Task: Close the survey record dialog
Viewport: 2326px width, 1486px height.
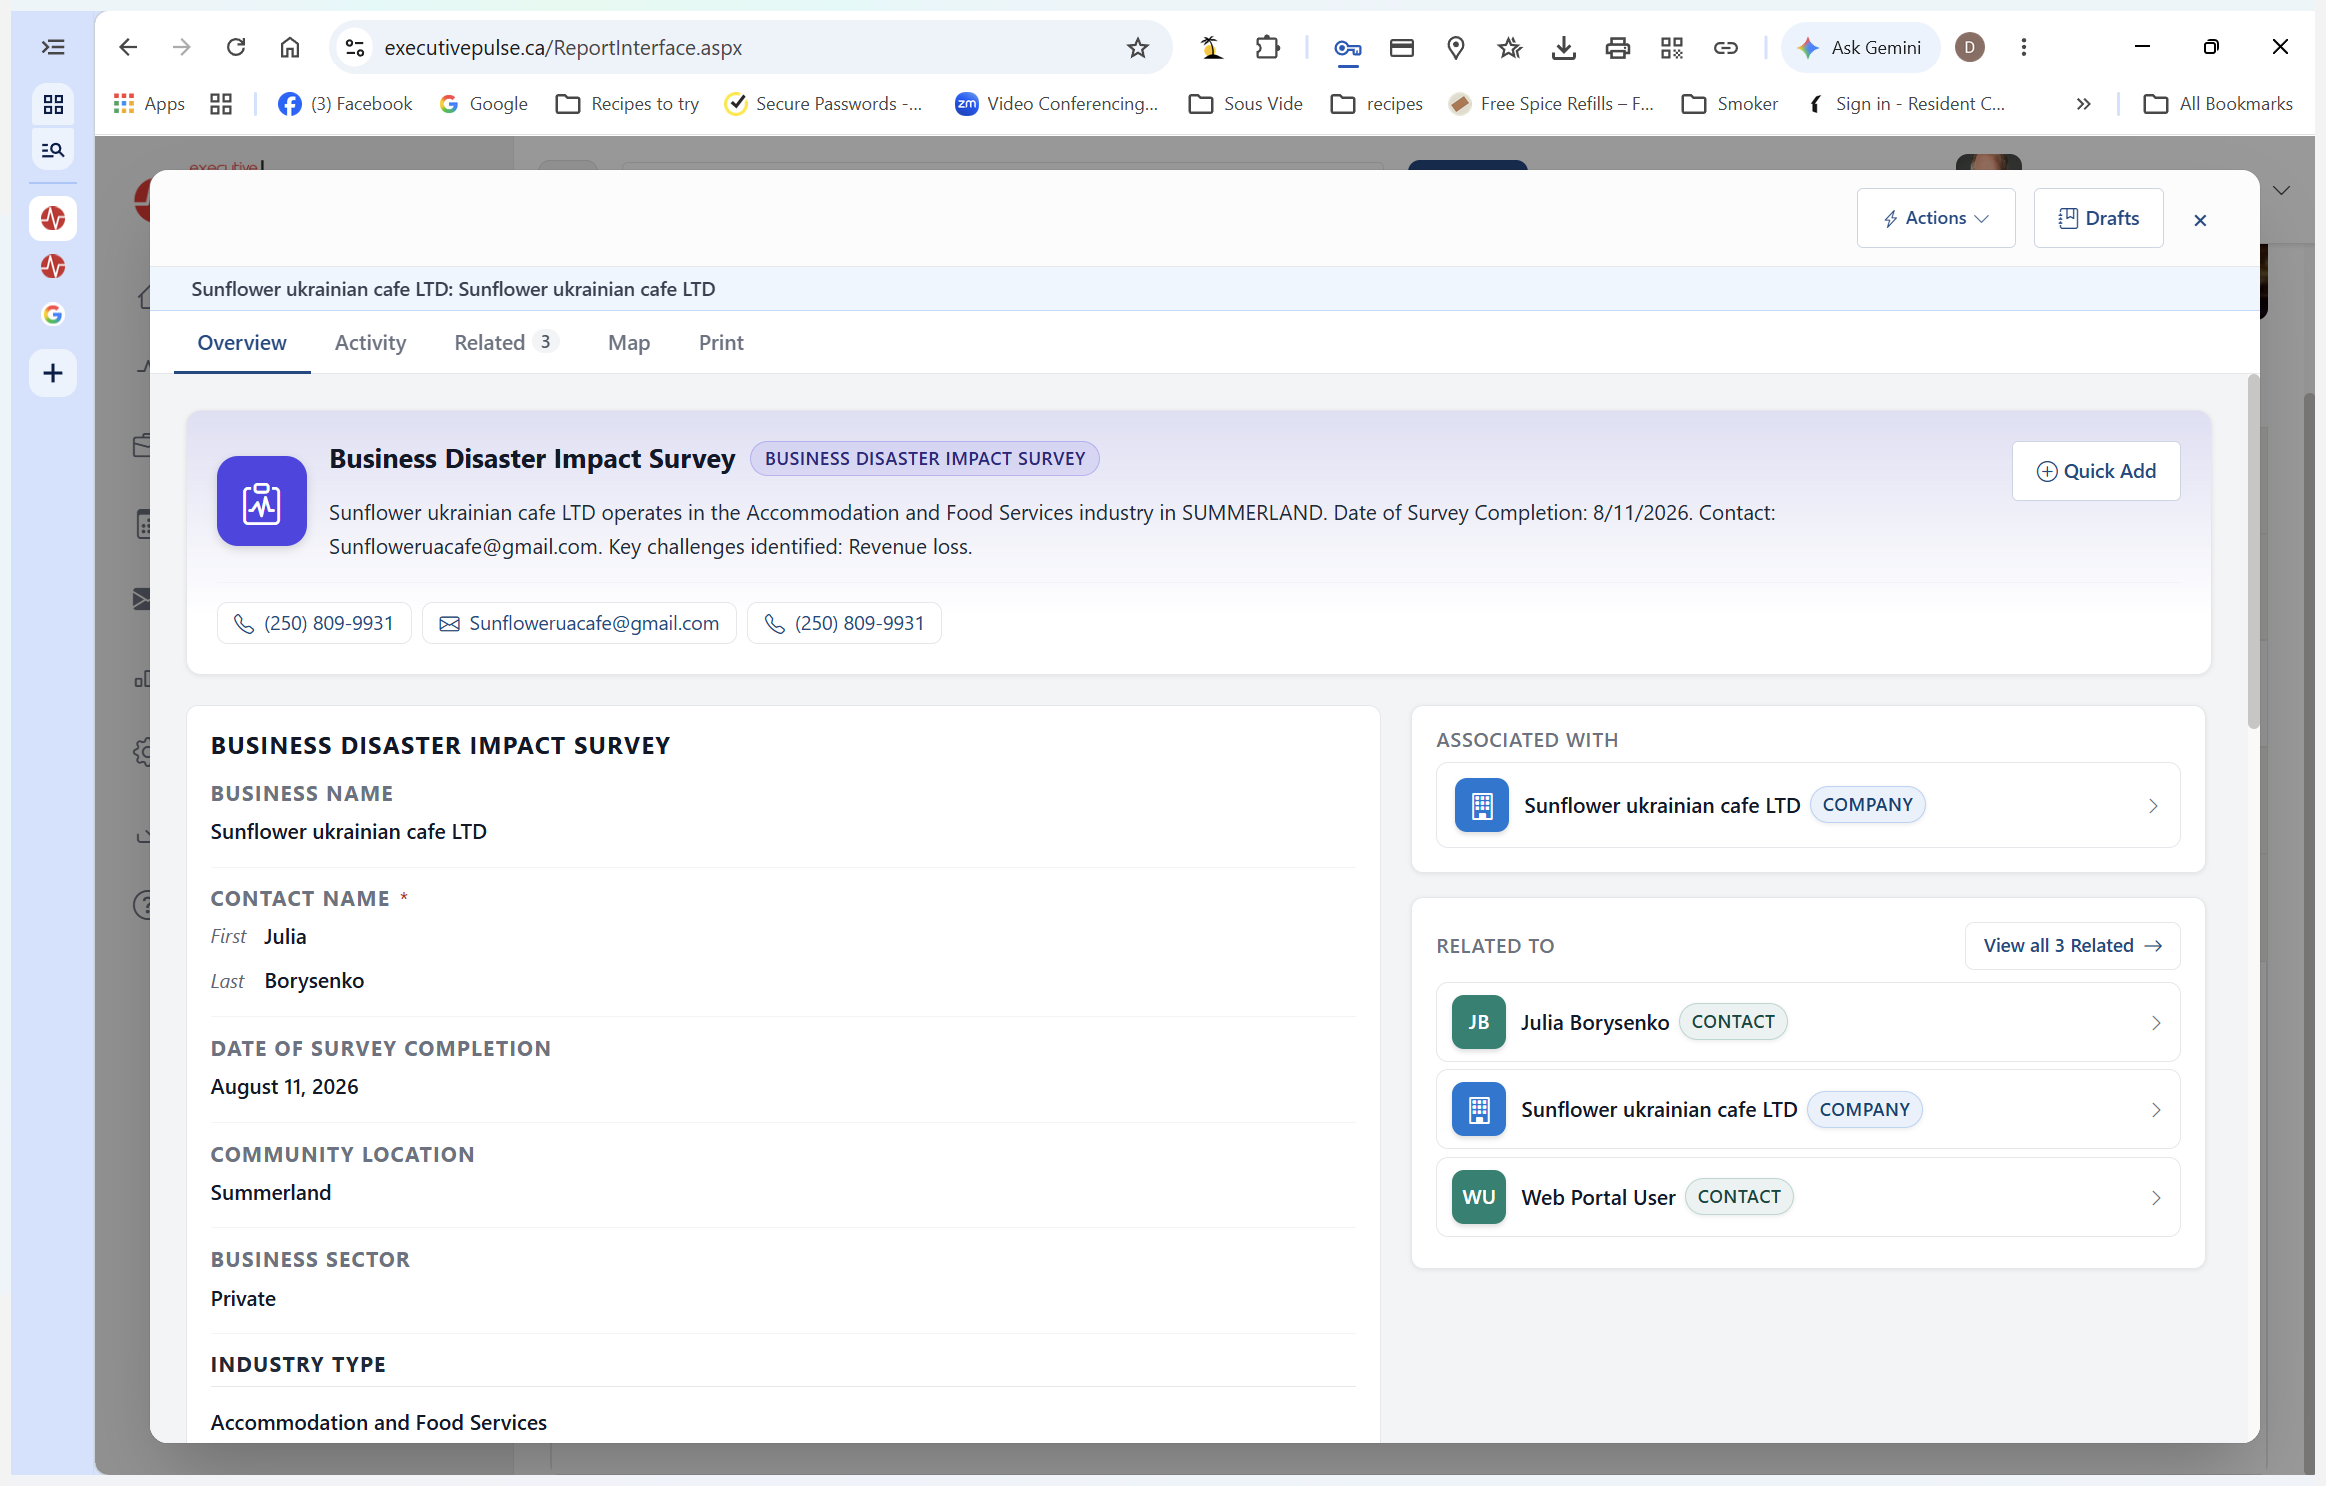Action: tap(2200, 220)
